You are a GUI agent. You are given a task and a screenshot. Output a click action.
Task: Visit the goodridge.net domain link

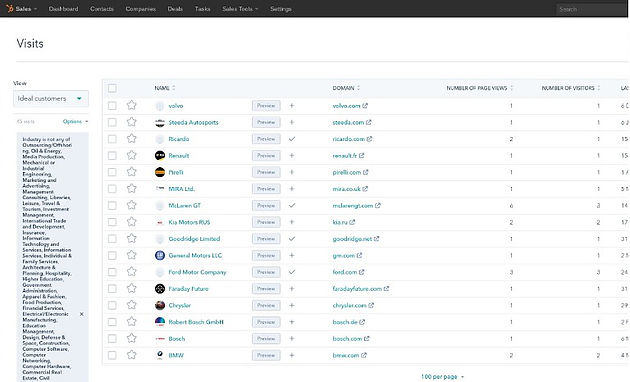click(x=352, y=239)
